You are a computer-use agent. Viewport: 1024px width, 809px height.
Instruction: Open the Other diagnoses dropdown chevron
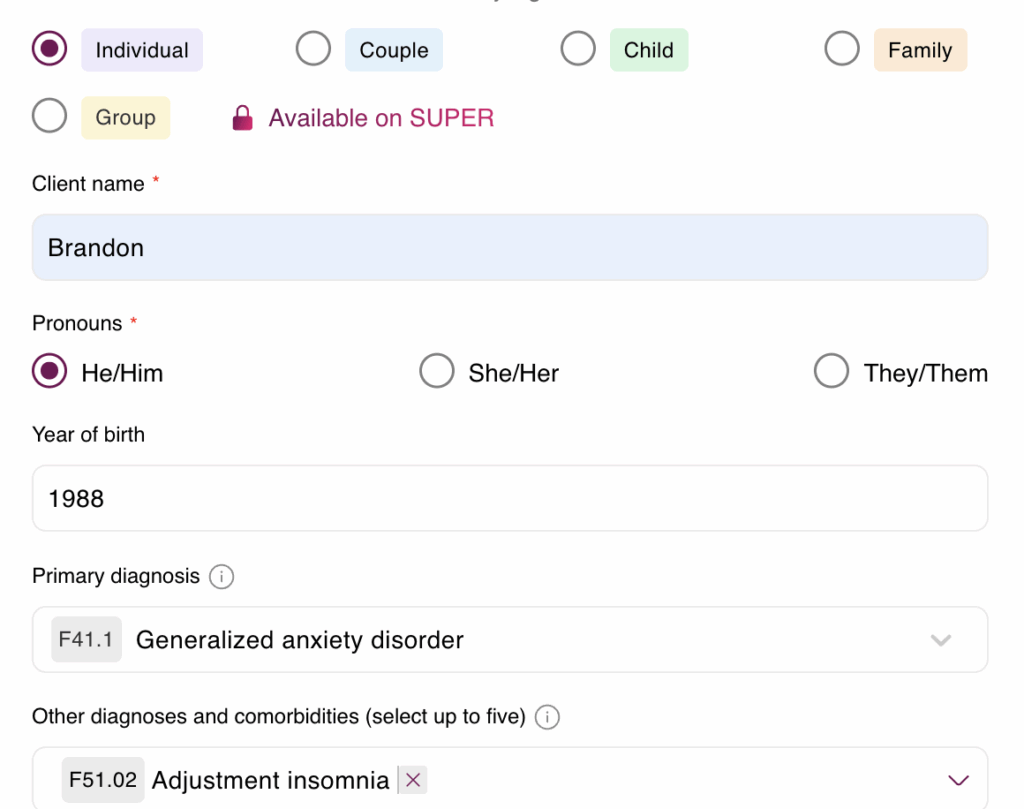(x=958, y=780)
